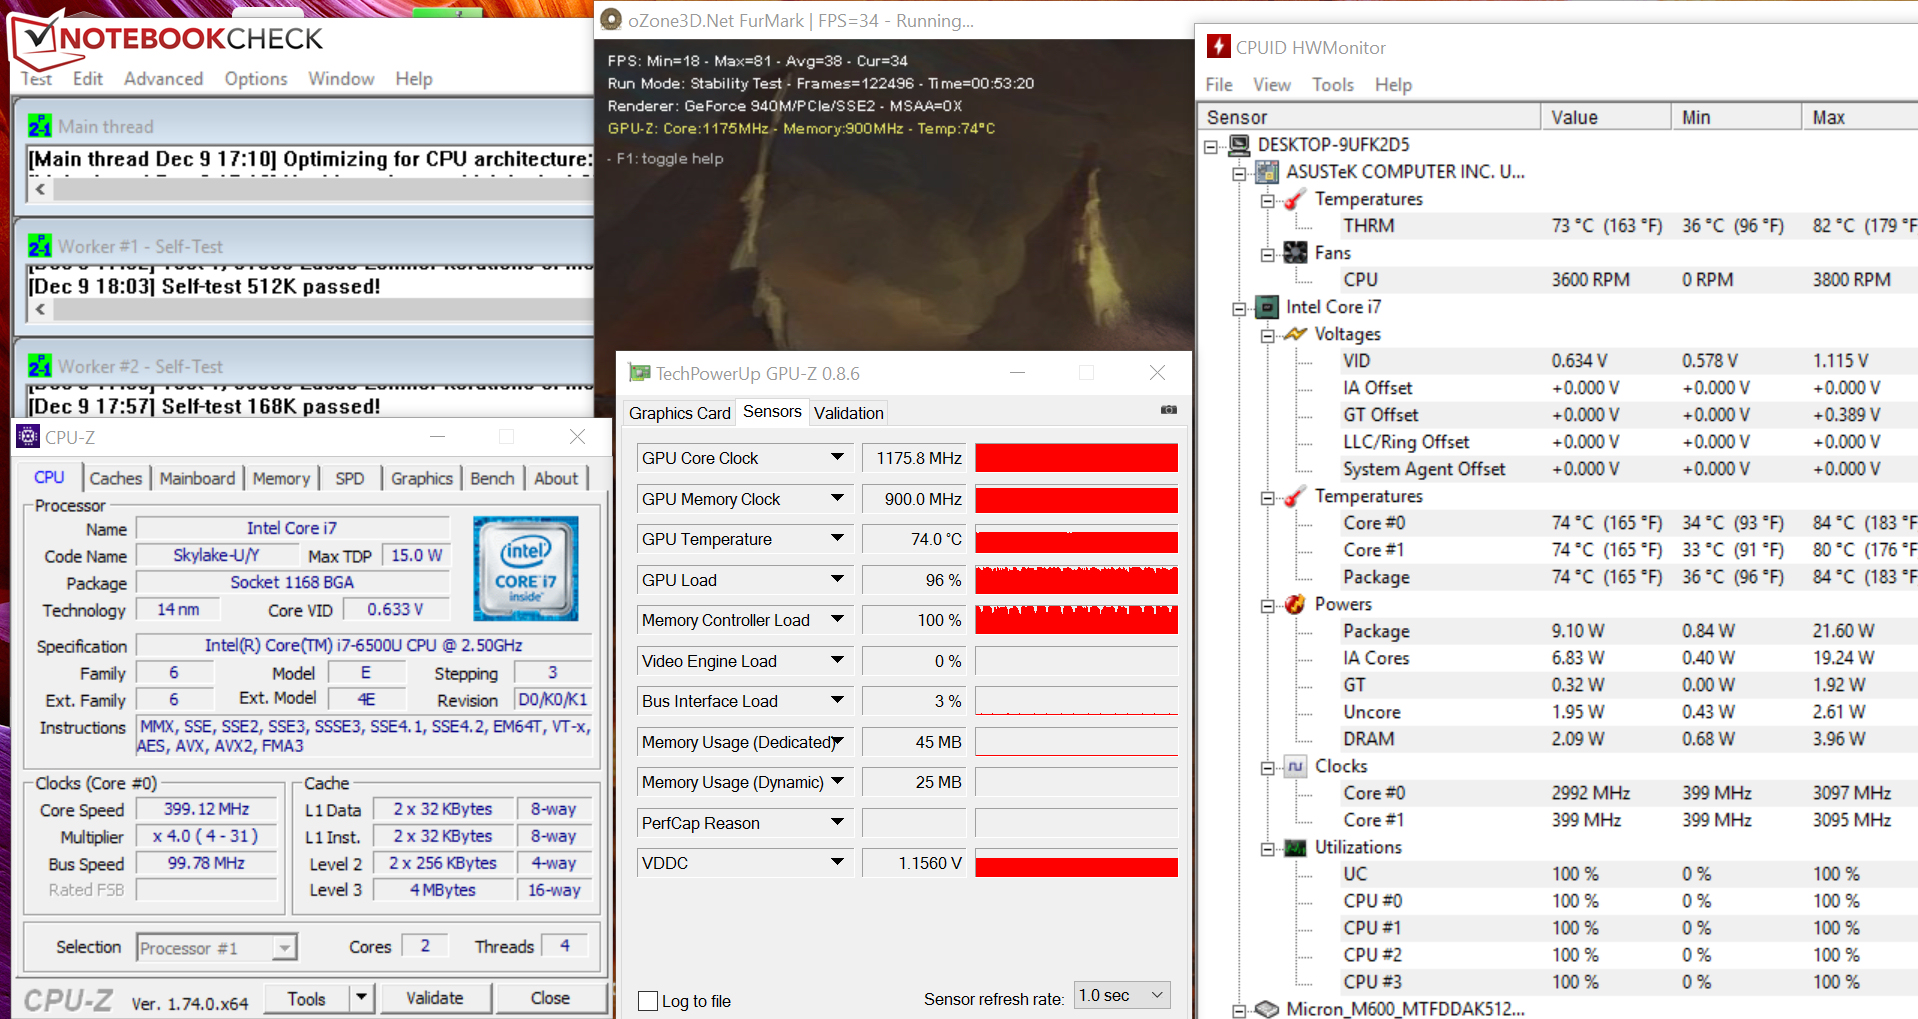Viewport: 1918px width, 1019px height.
Task: Open the HWMonitor Tools menu
Action: (x=1333, y=85)
